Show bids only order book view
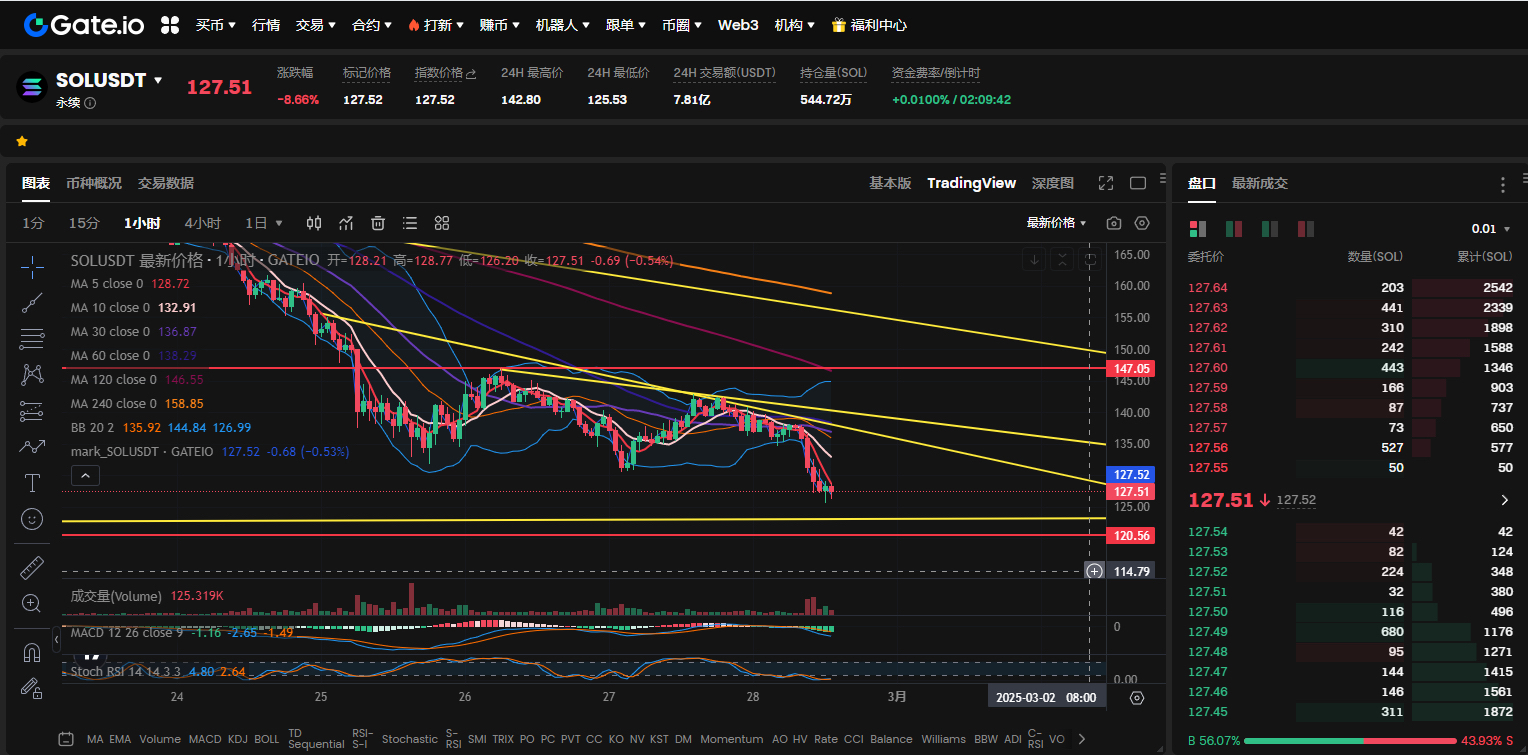This screenshot has width=1528, height=755. click(1270, 229)
